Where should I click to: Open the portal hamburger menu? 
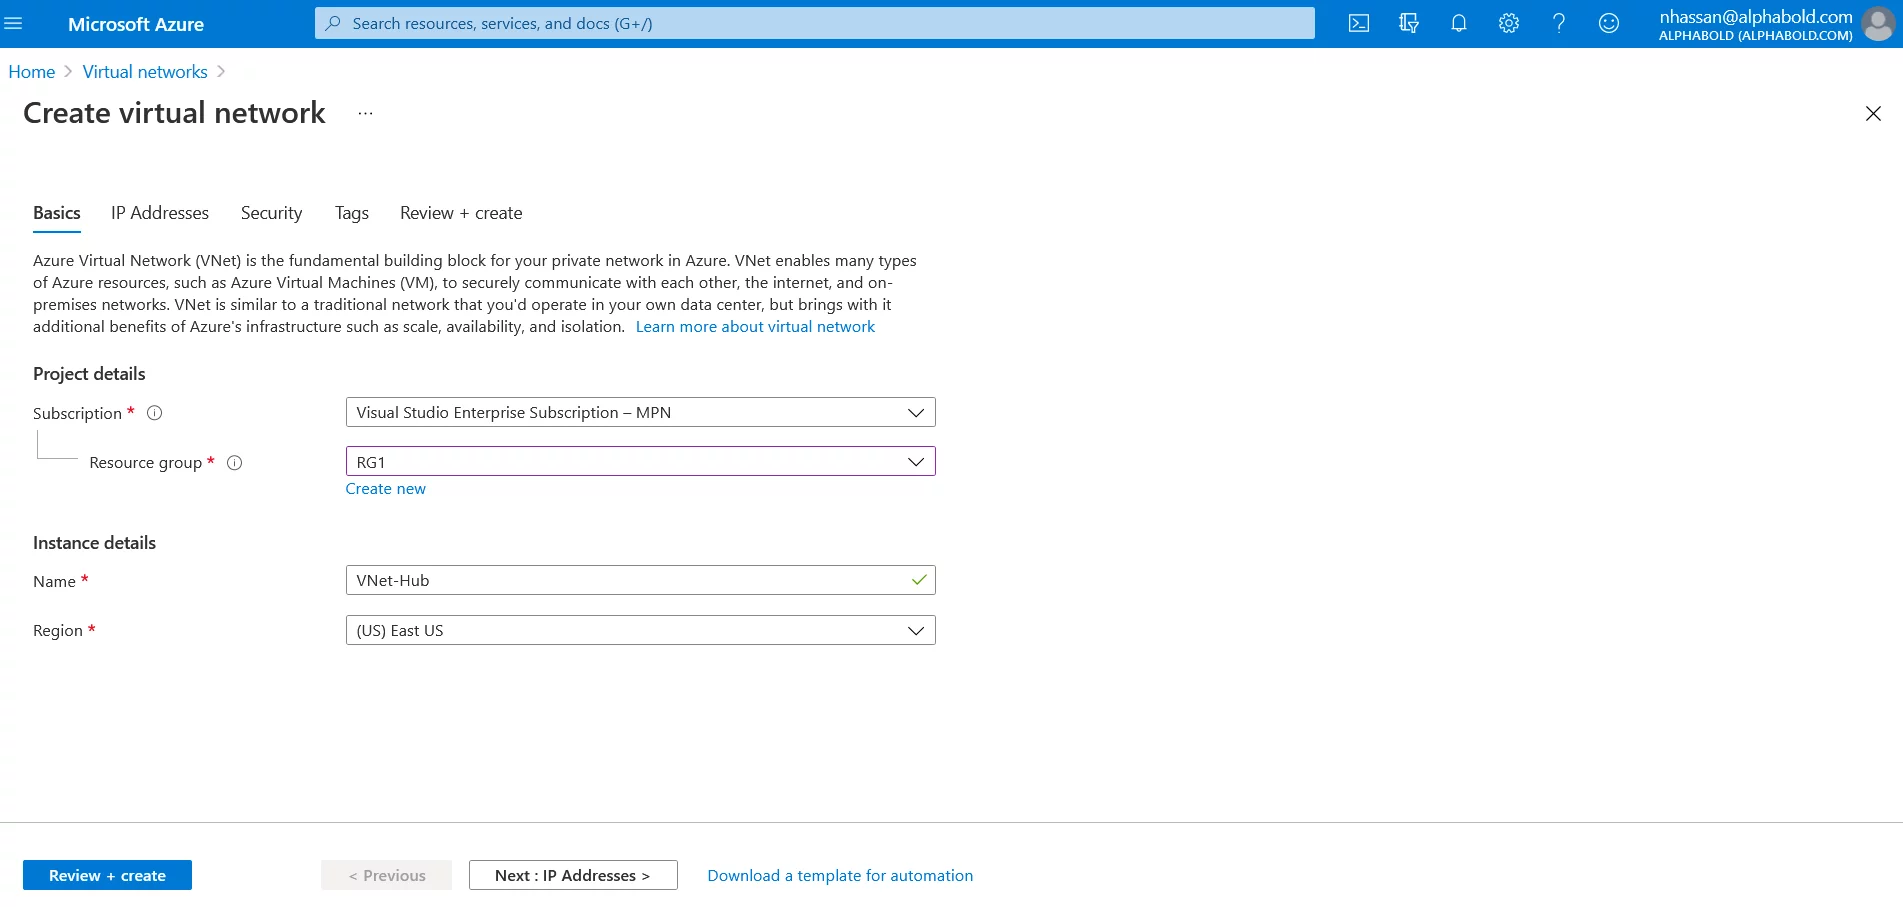tap(13, 23)
